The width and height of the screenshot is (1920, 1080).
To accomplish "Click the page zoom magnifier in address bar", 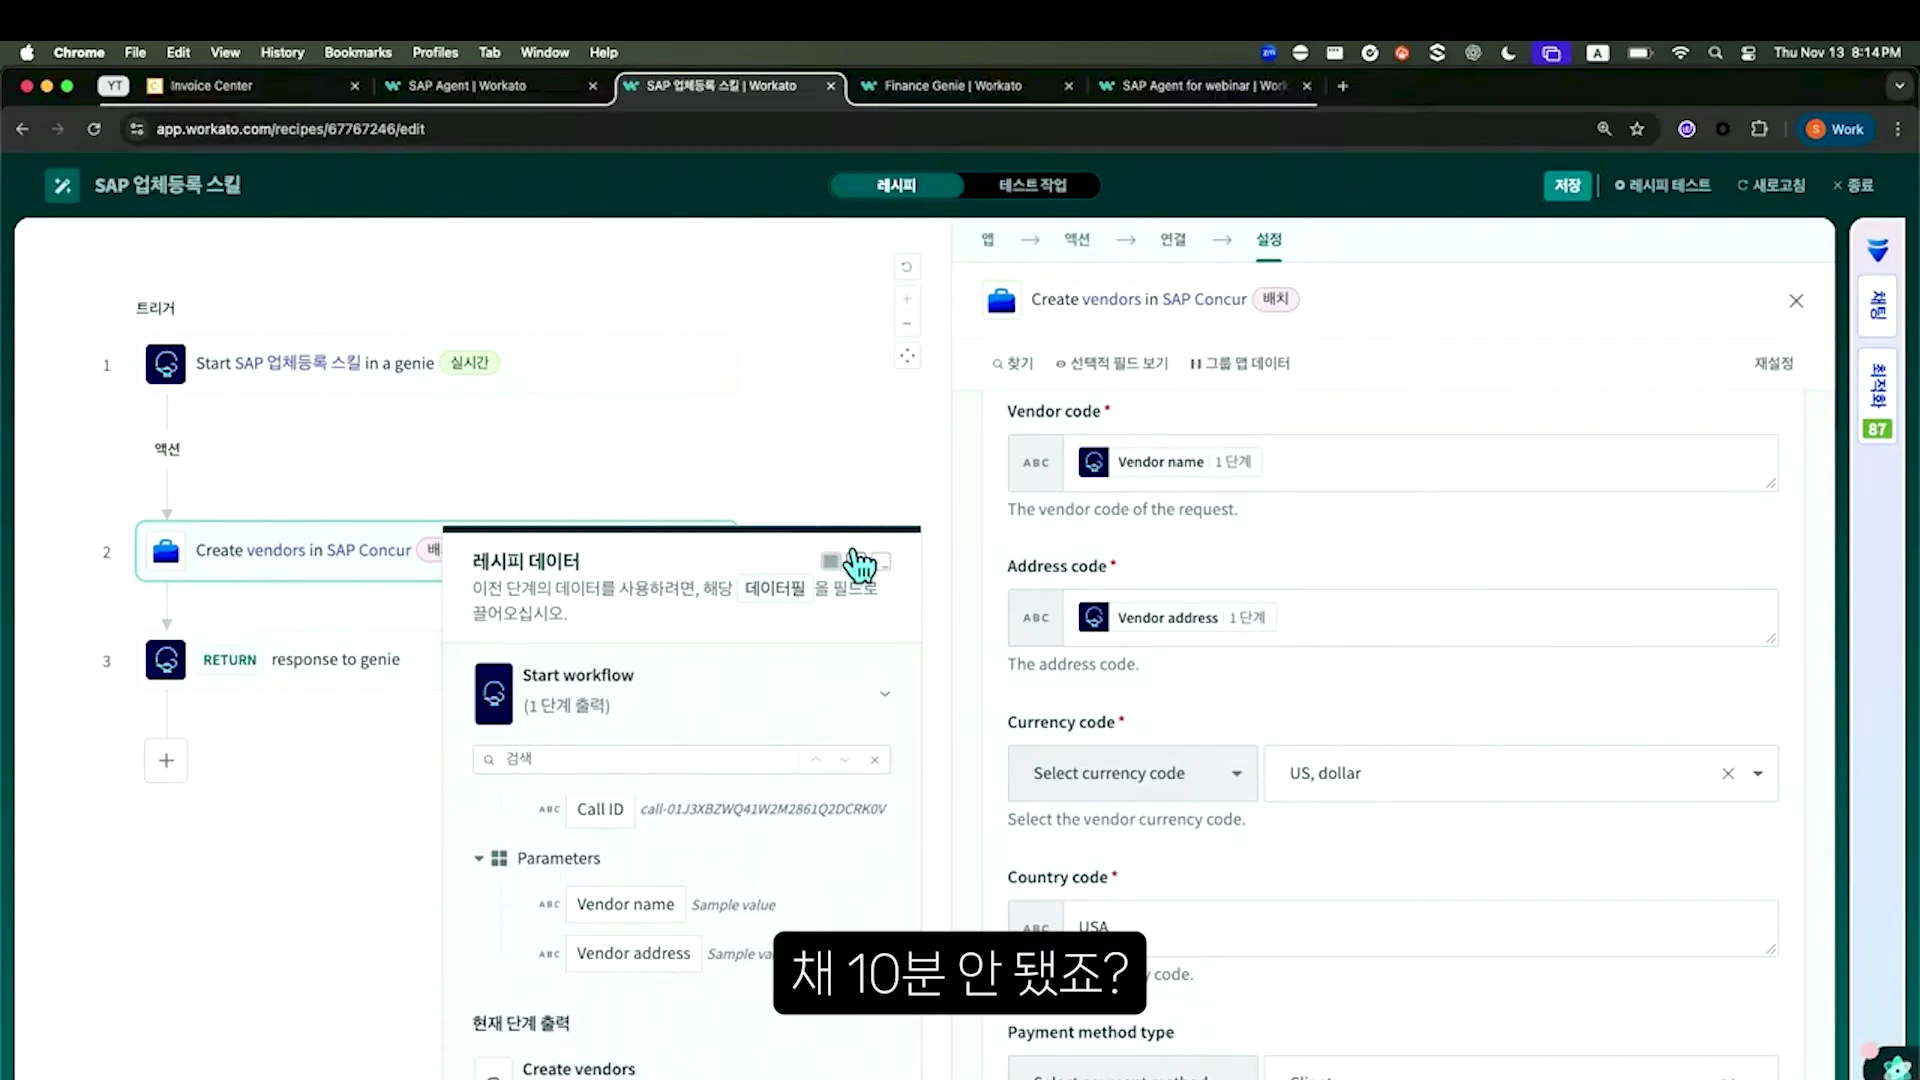I will click(x=1604, y=129).
